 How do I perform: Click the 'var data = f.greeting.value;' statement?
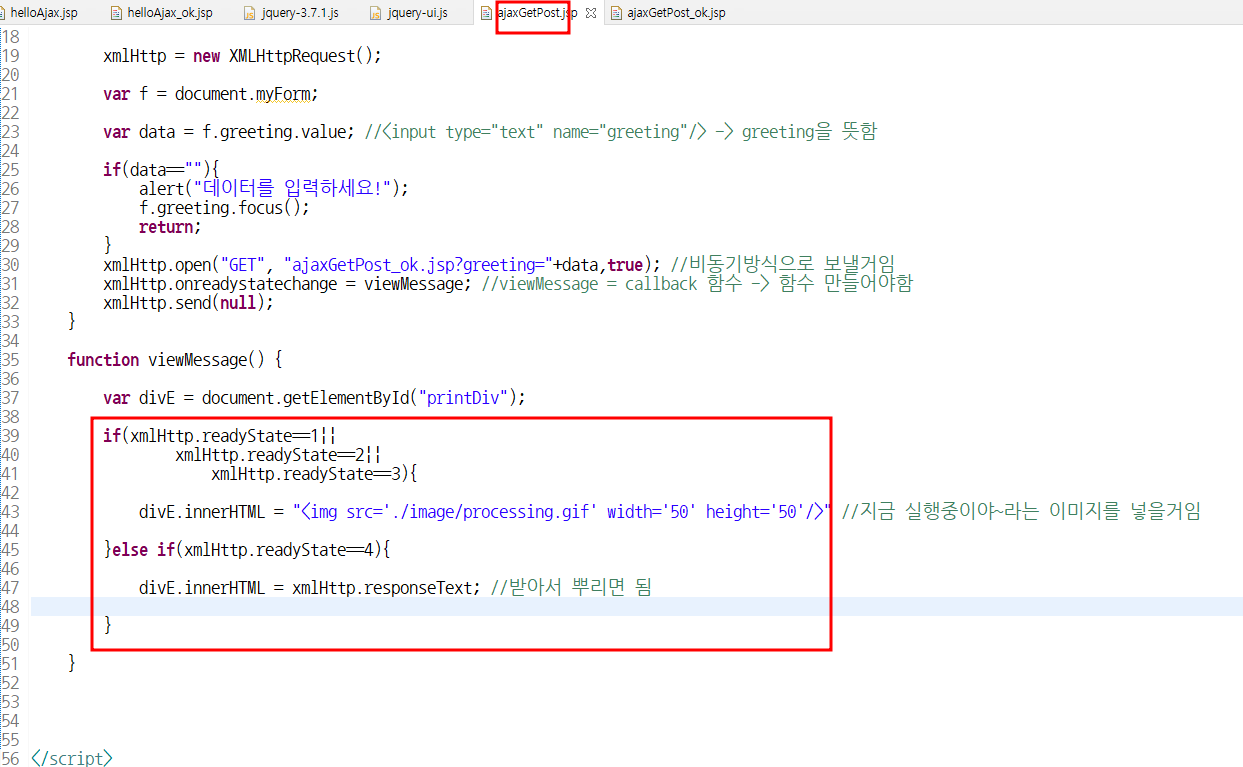(229, 132)
